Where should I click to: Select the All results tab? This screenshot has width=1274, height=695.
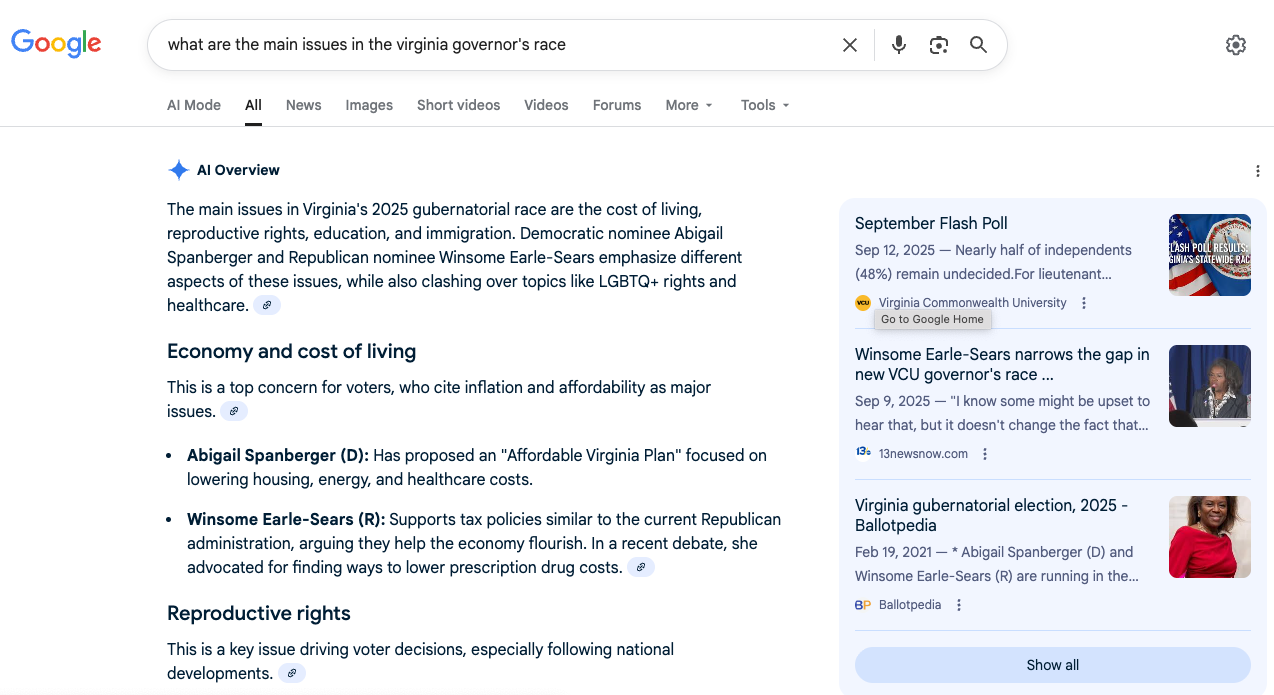point(253,105)
